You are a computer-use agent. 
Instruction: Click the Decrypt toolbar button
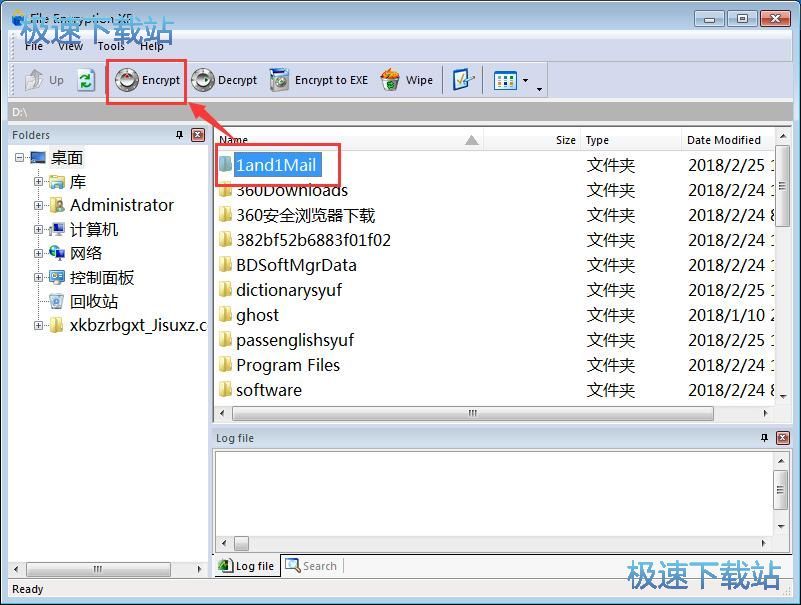point(225,80)
